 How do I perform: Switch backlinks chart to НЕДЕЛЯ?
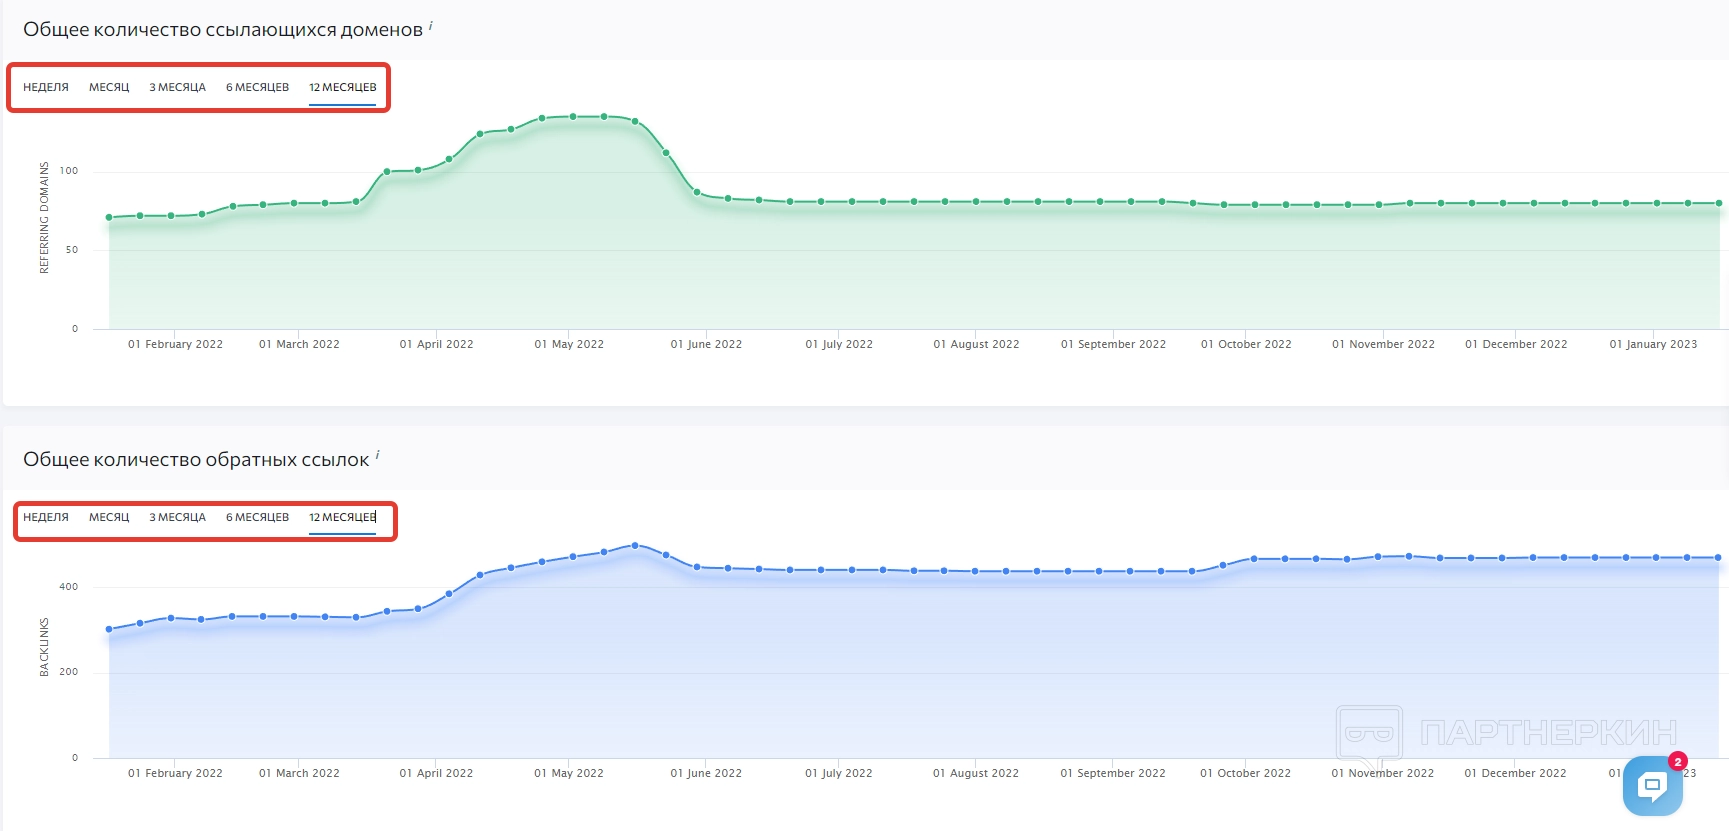(46, 517)
